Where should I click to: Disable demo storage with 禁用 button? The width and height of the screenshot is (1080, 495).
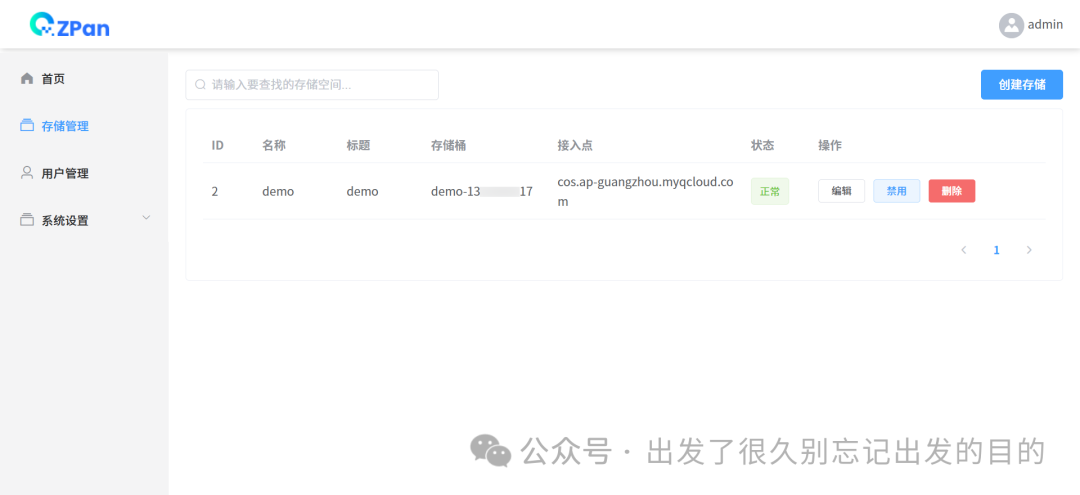coord(896,191)
